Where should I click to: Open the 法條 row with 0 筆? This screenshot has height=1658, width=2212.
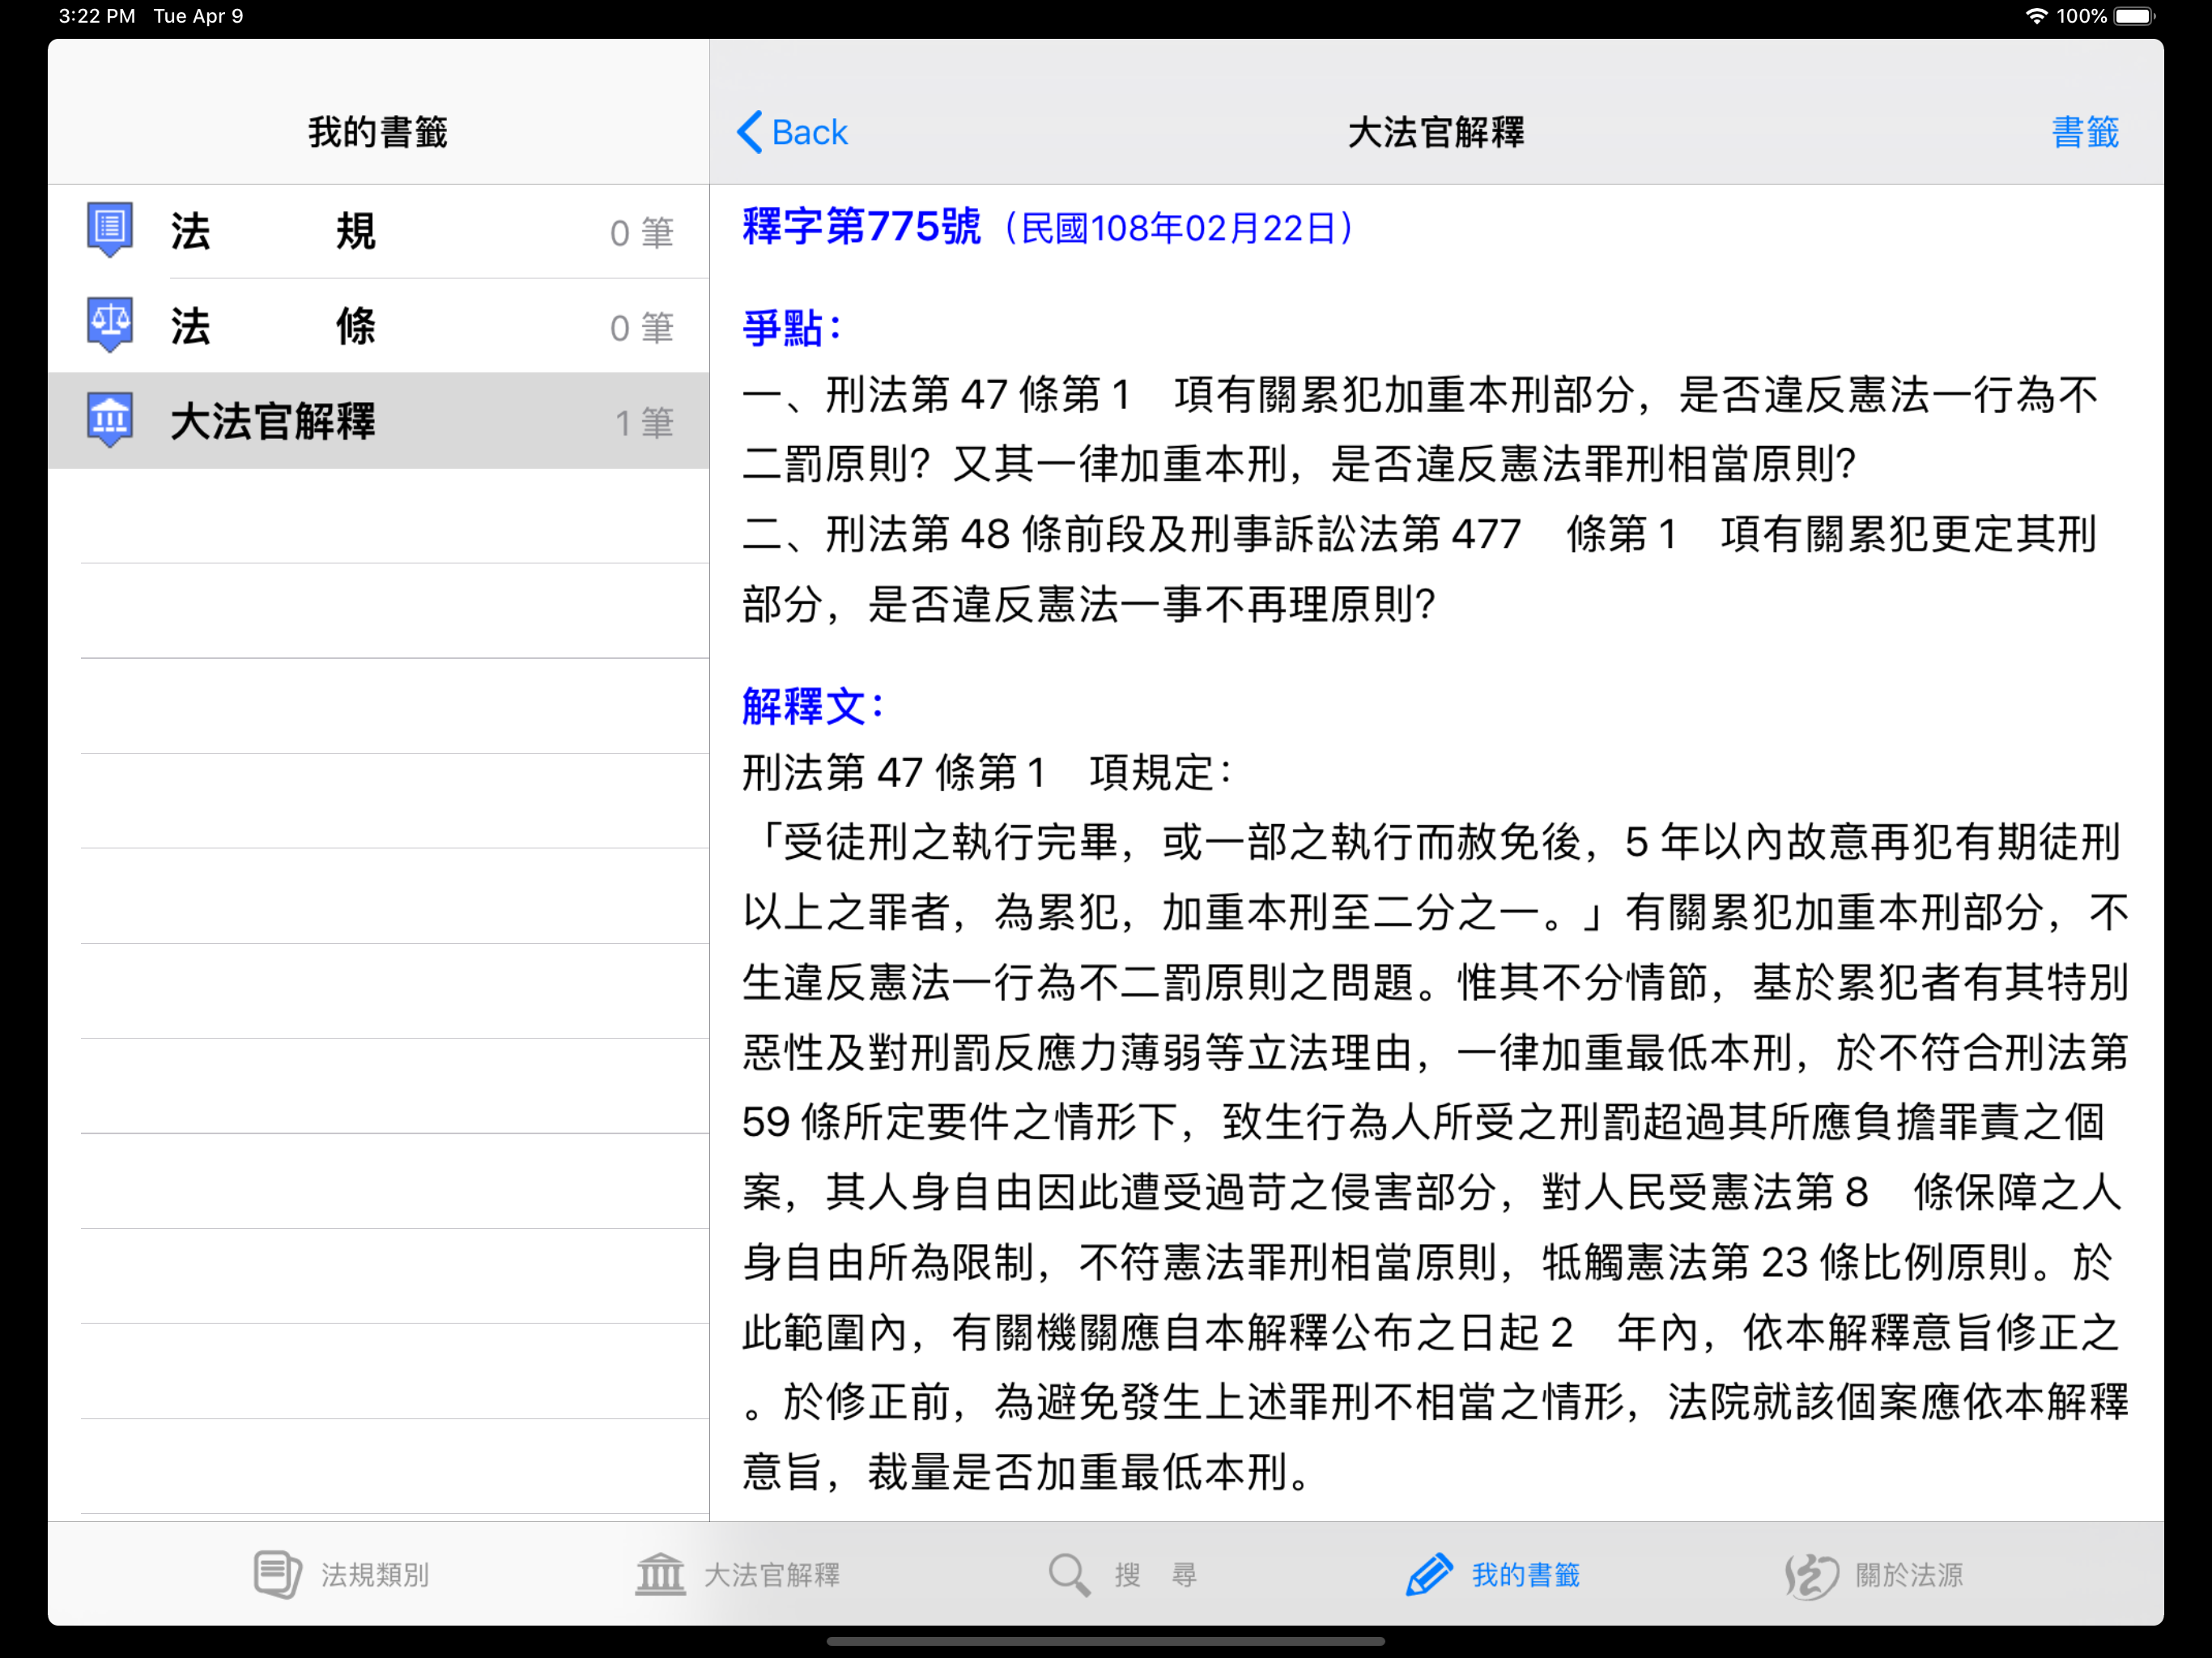pos(379,326)
